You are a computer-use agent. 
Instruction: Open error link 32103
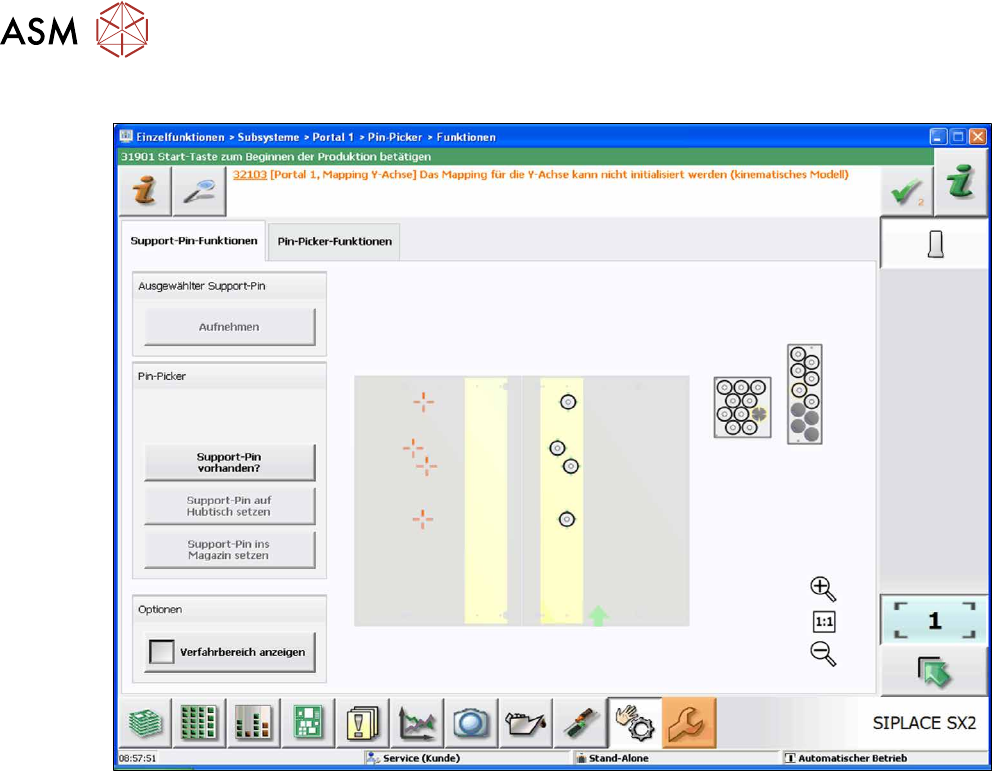pos(249,175)
